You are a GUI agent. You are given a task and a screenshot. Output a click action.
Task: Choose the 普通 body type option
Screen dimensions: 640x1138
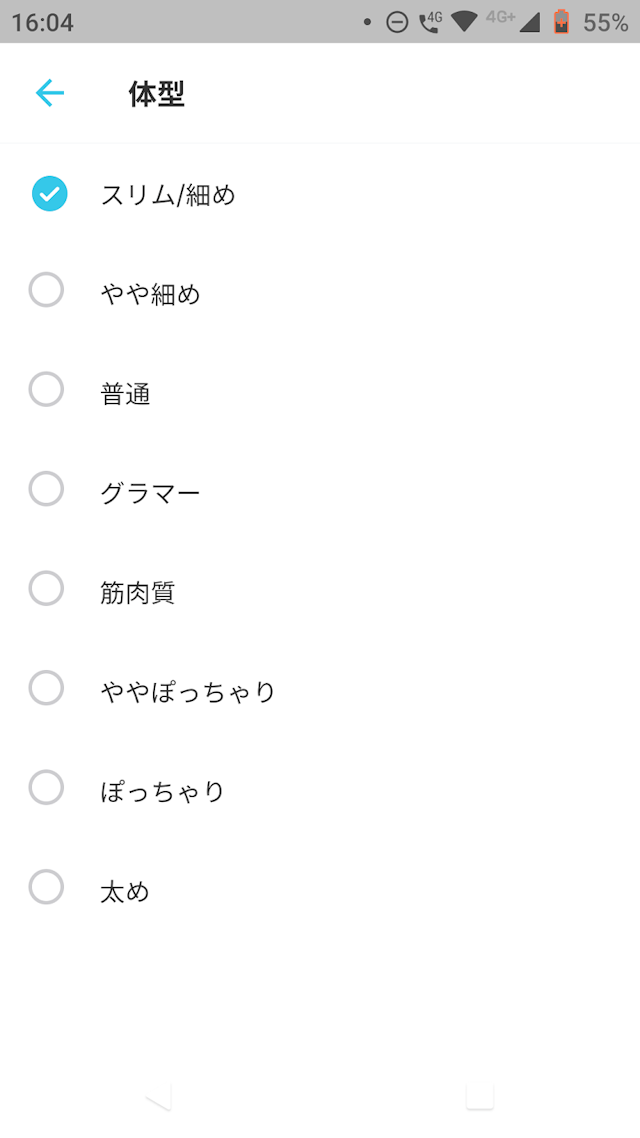46,388
